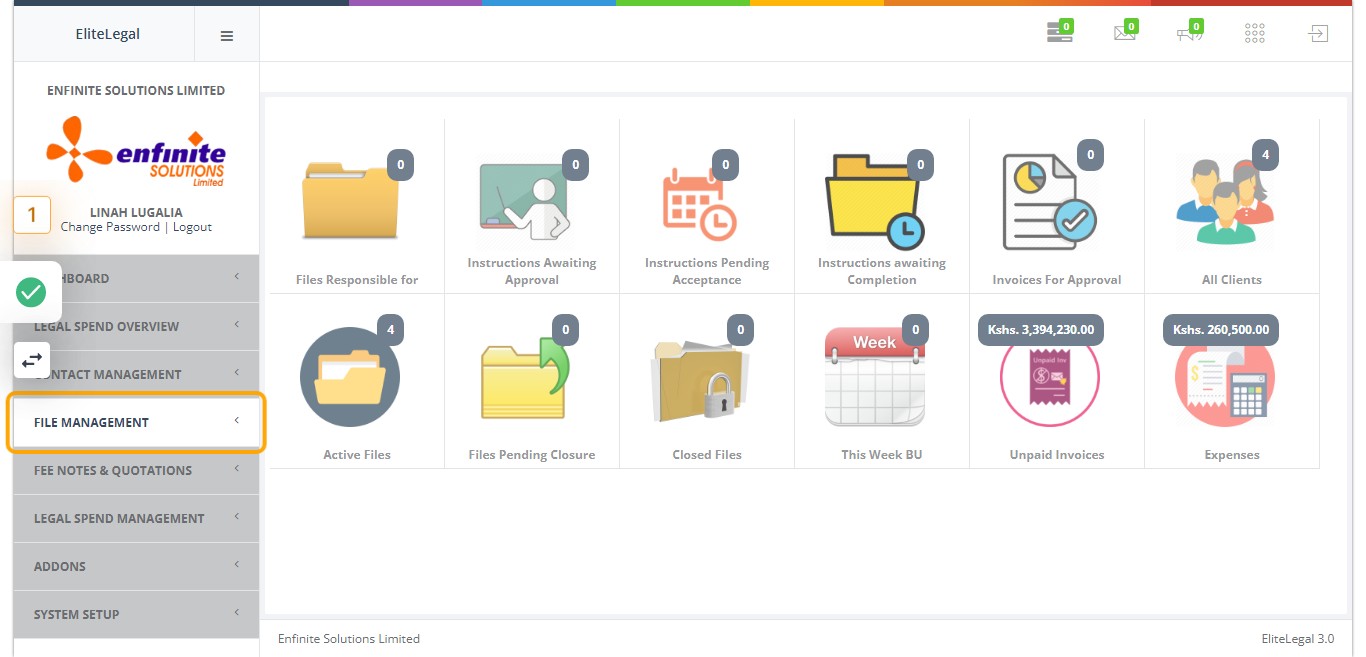Open the Closed Files padlock folder icon

700,378
